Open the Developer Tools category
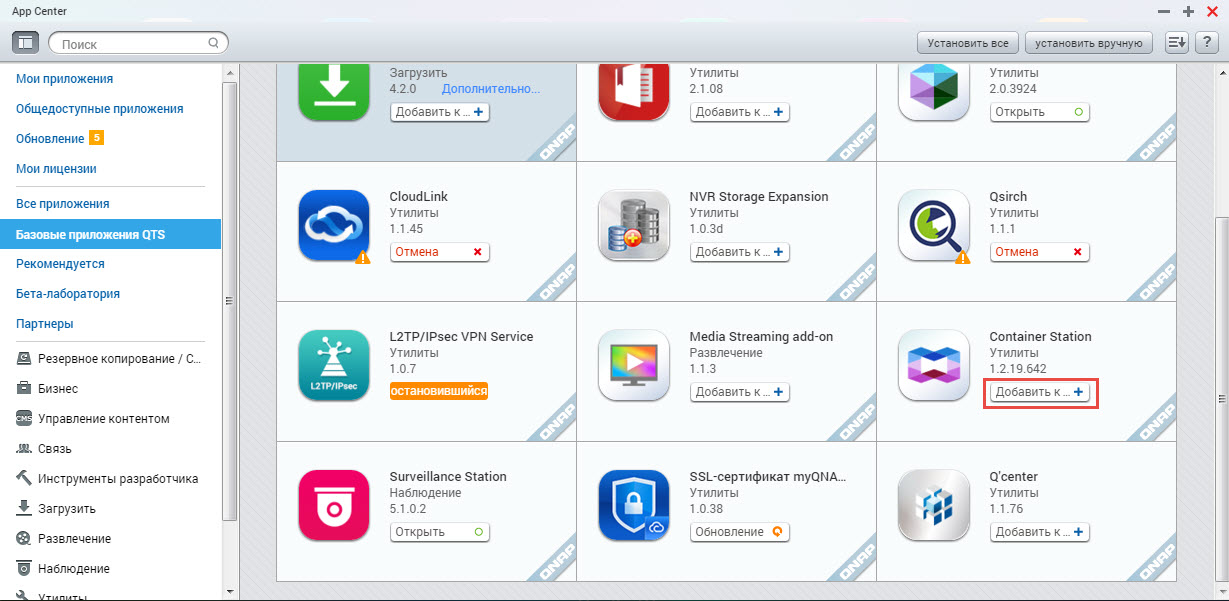Image resolution: width=1229 pixels, height=601 pixels. click(x=106, y=478)
